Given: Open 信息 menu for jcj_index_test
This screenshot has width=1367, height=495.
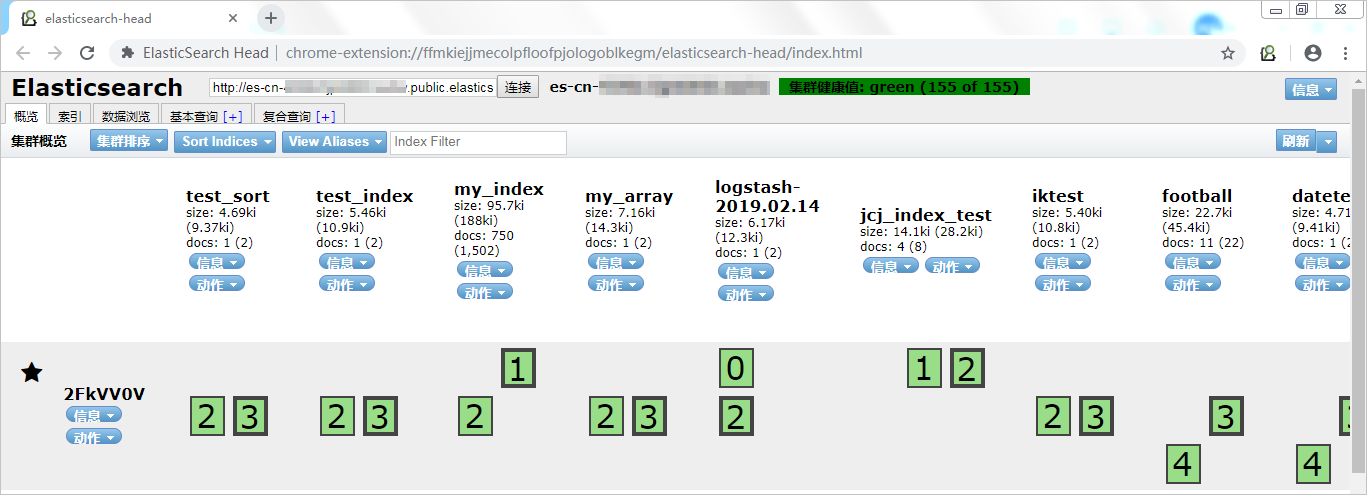Looking at the screenshot, I should tap(891, 266).
